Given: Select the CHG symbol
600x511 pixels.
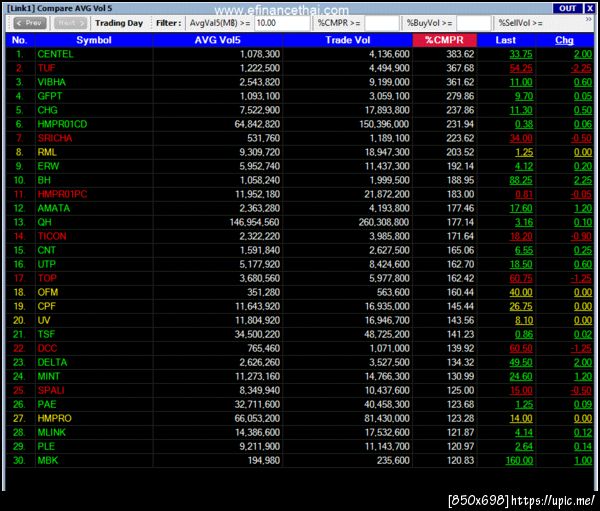Looking at the screenshot, I should 47,110.
